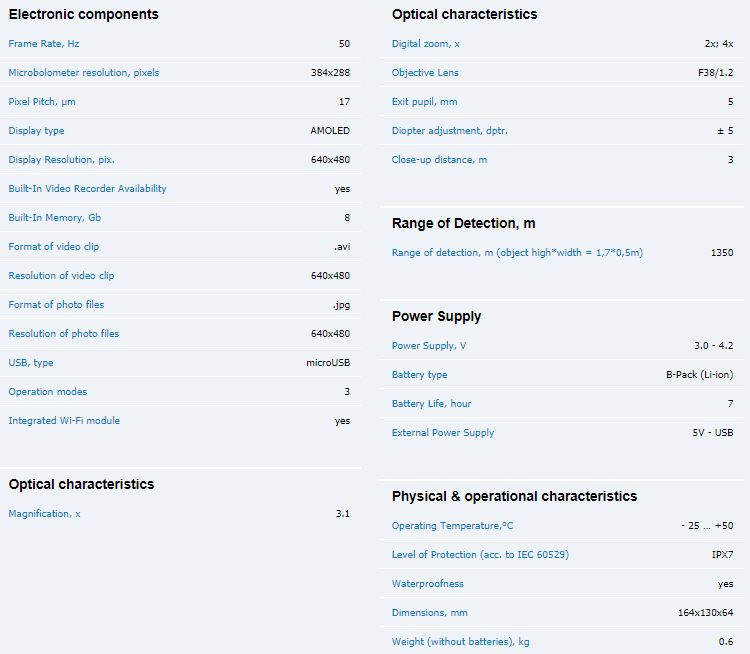This screenshot has width=750, height=654.
Task: Select the Format of photo files label
Action: (x=56, y=305)
